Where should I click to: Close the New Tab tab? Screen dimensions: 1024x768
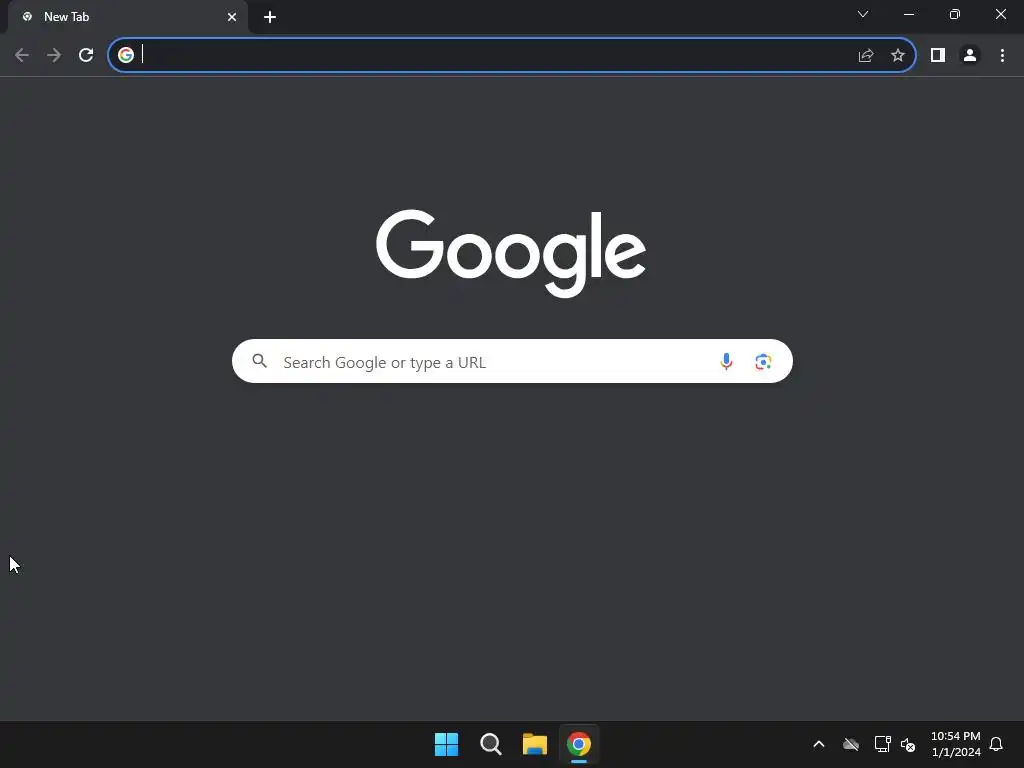pos(232,17)
